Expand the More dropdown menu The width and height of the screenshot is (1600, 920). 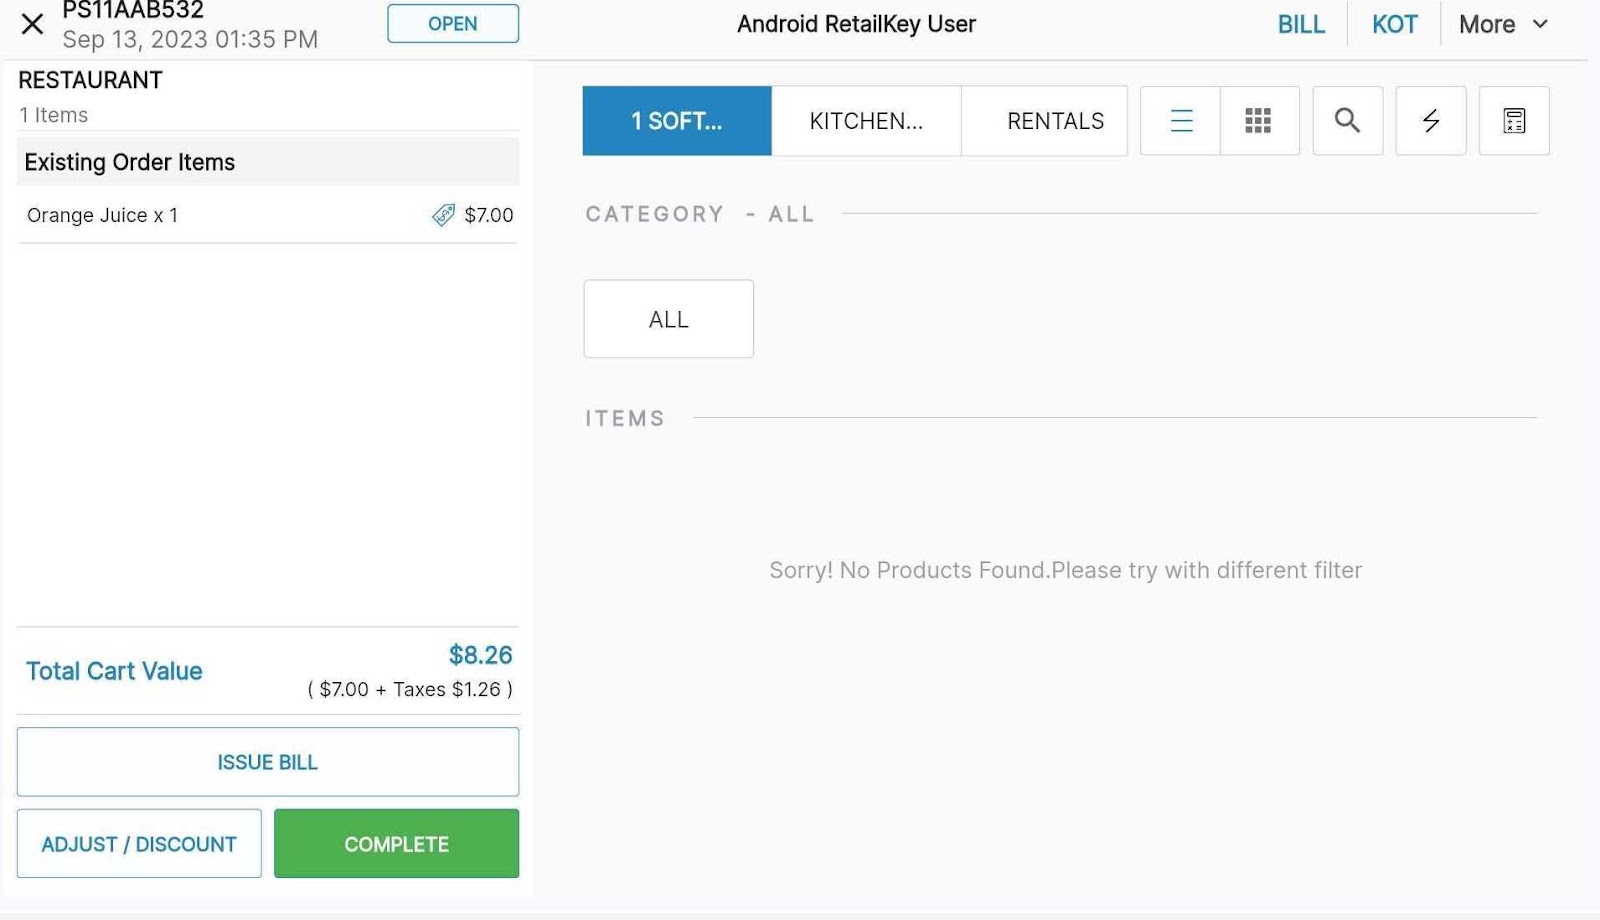(1503, 24)
